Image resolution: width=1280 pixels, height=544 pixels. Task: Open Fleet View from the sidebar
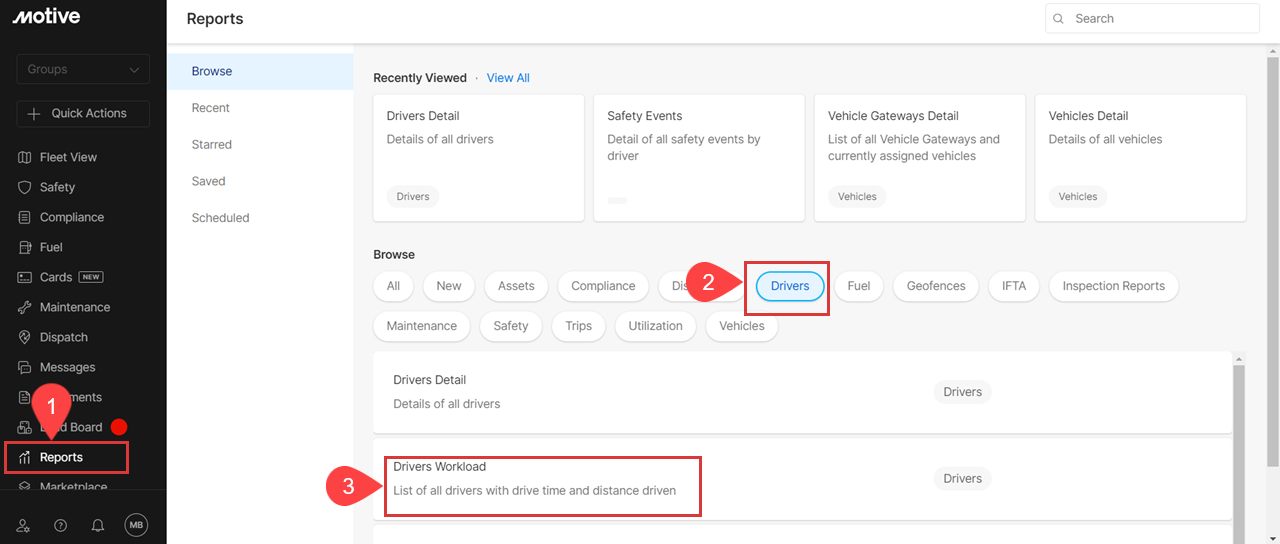[x=68, y=157]
